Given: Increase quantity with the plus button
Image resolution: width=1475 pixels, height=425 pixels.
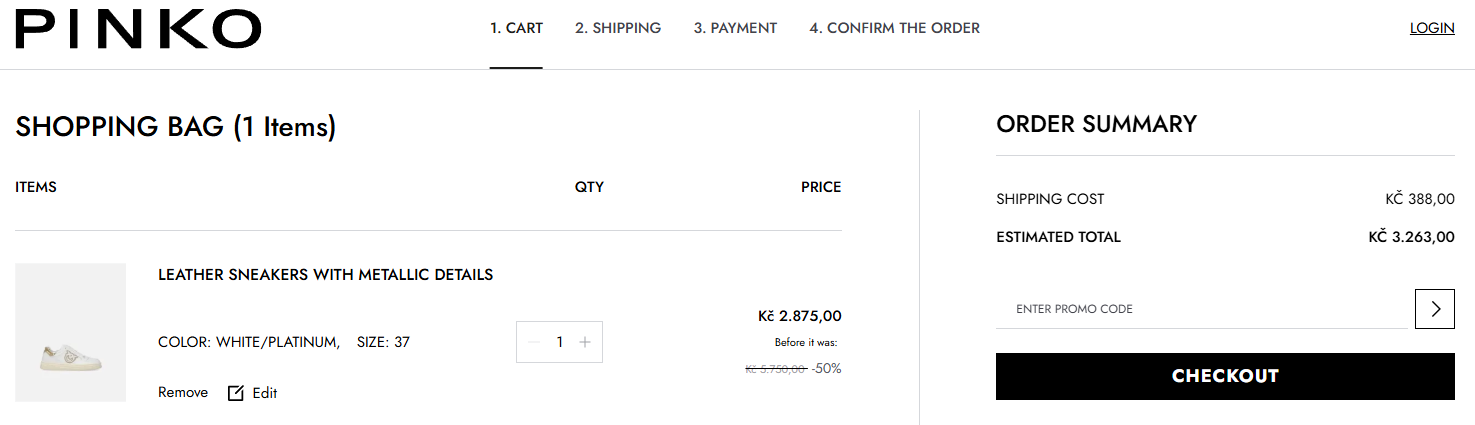Looking at the screenshot, I should click(585, 342).
